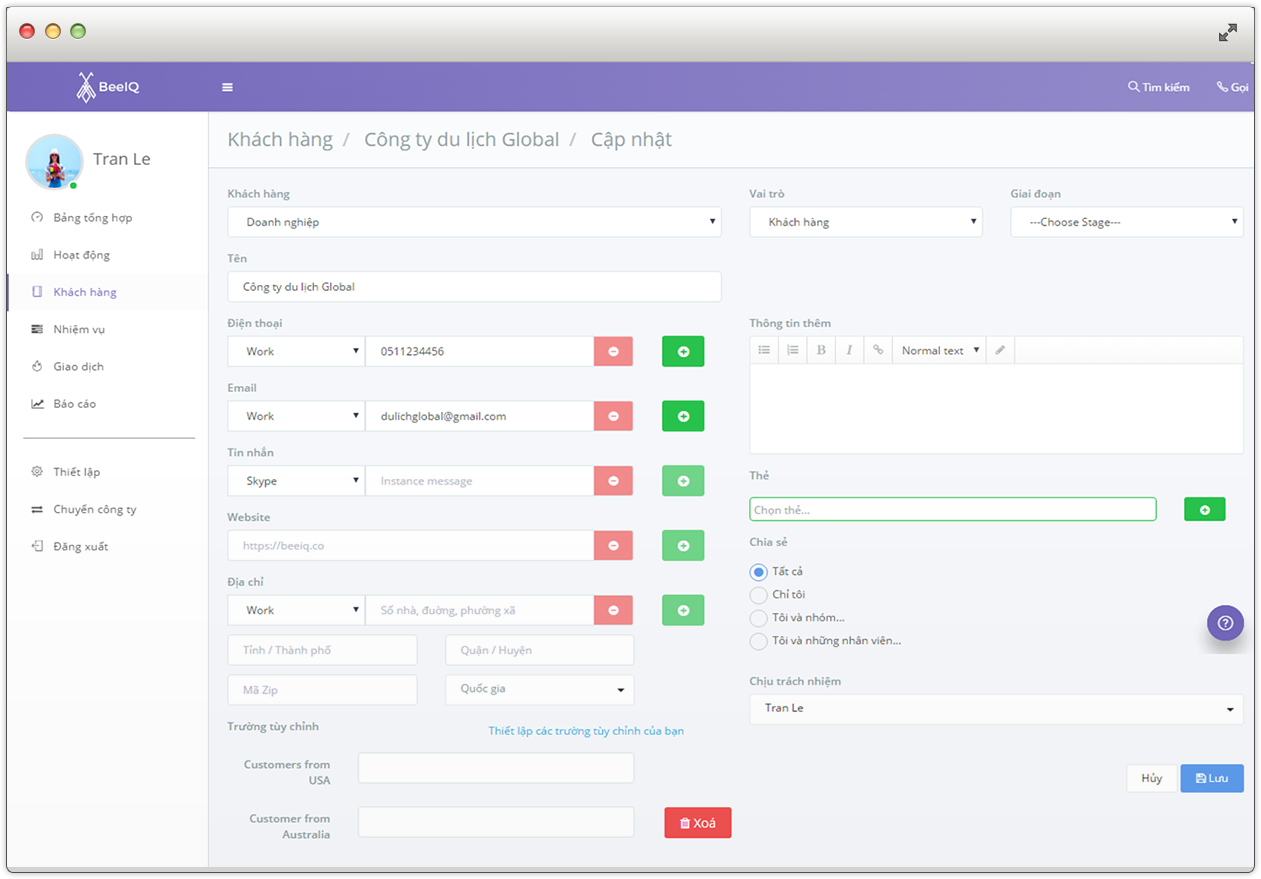Choose the "Tôi và nhóm..." sharing option
The width and height of the screenshot is (1261, 879).
pos(759,618)
